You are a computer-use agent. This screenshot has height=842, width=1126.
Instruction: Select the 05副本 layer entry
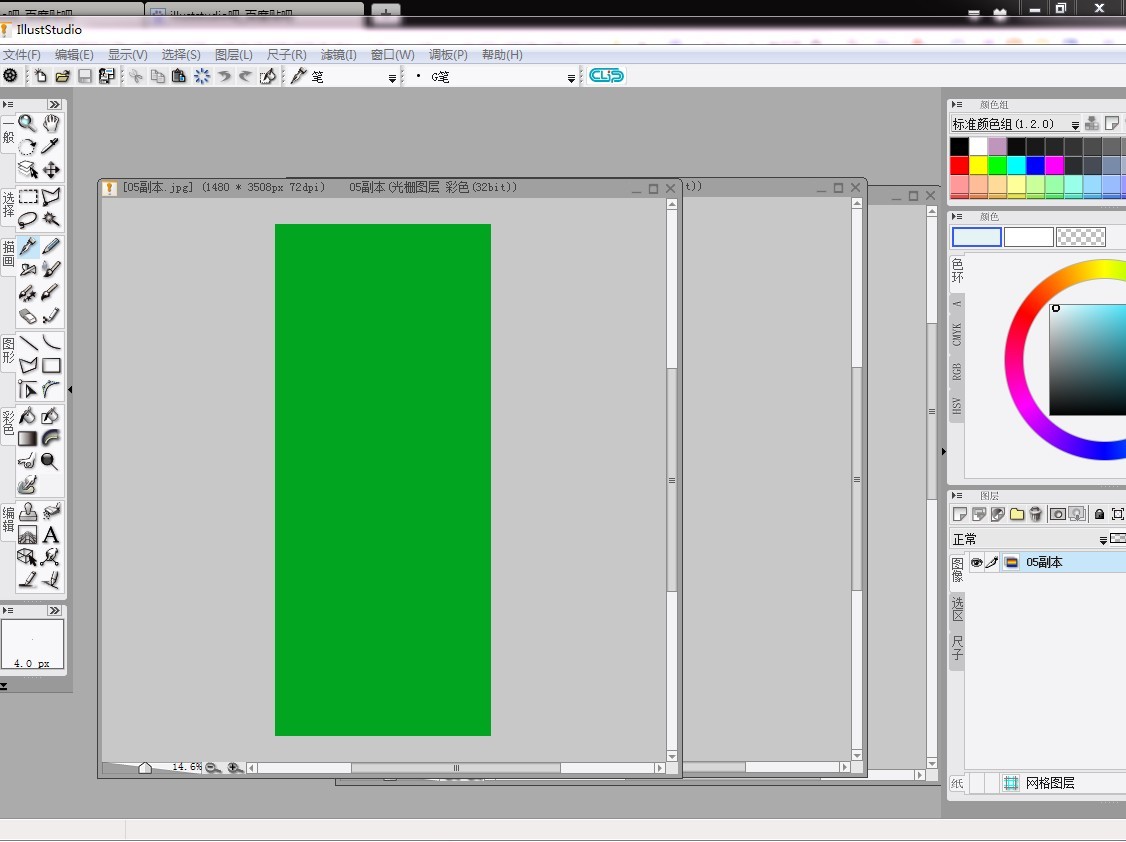tap(1045, 562)
